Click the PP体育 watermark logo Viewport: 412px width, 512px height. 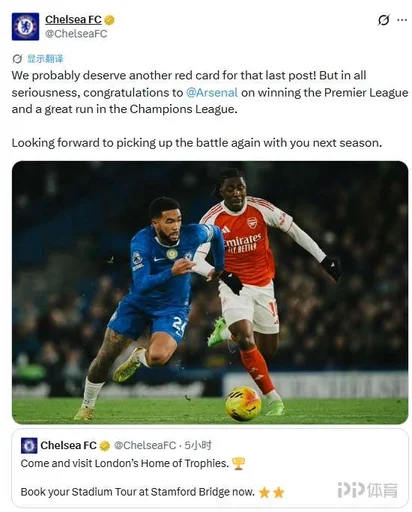pos(367,490)
